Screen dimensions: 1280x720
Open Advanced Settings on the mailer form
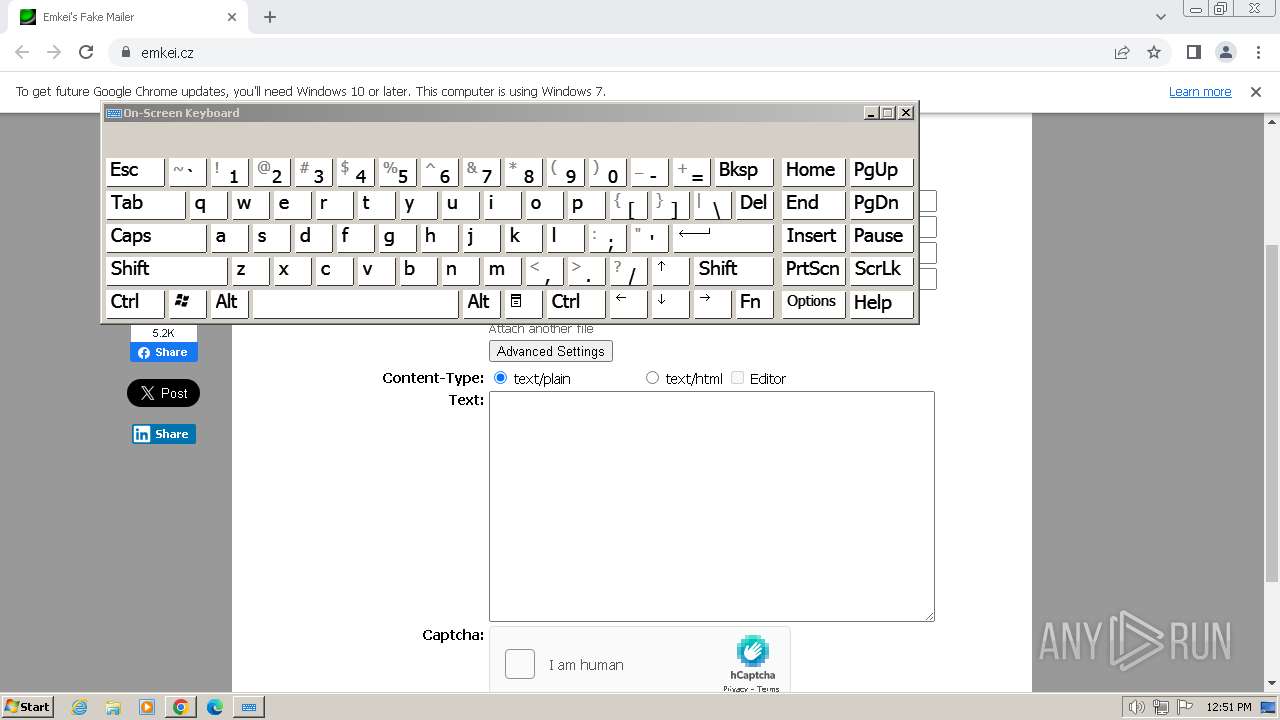(550, 351)
